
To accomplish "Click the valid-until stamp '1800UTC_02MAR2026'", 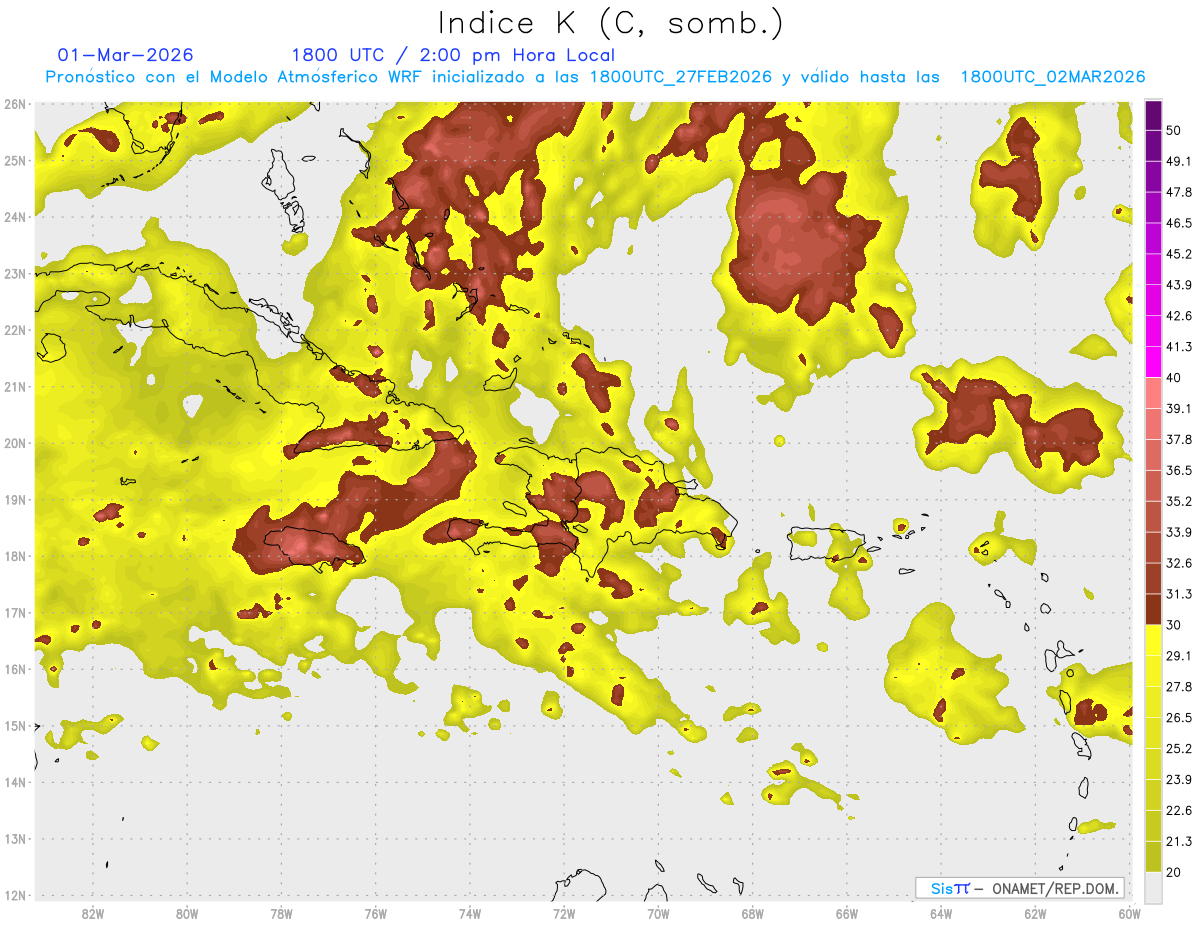I will tap(1053, 77).
